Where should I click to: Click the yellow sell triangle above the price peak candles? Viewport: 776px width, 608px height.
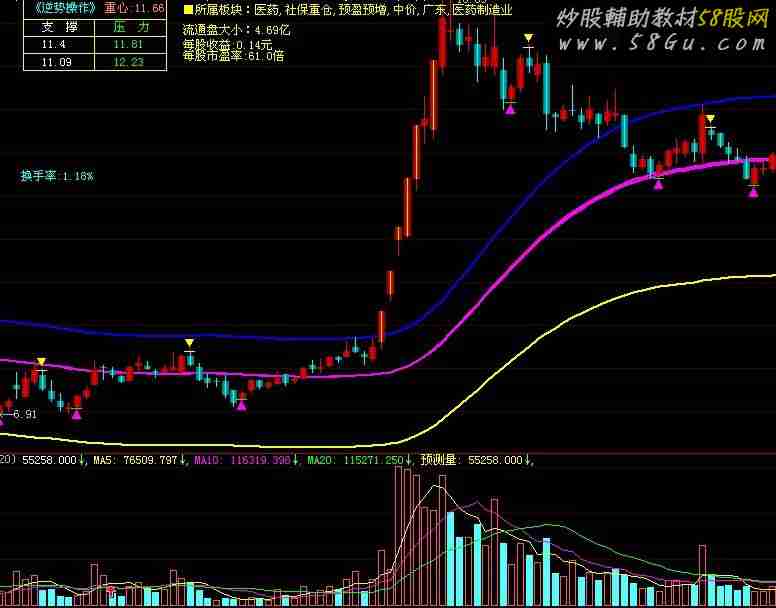click(x=529, y=38)
